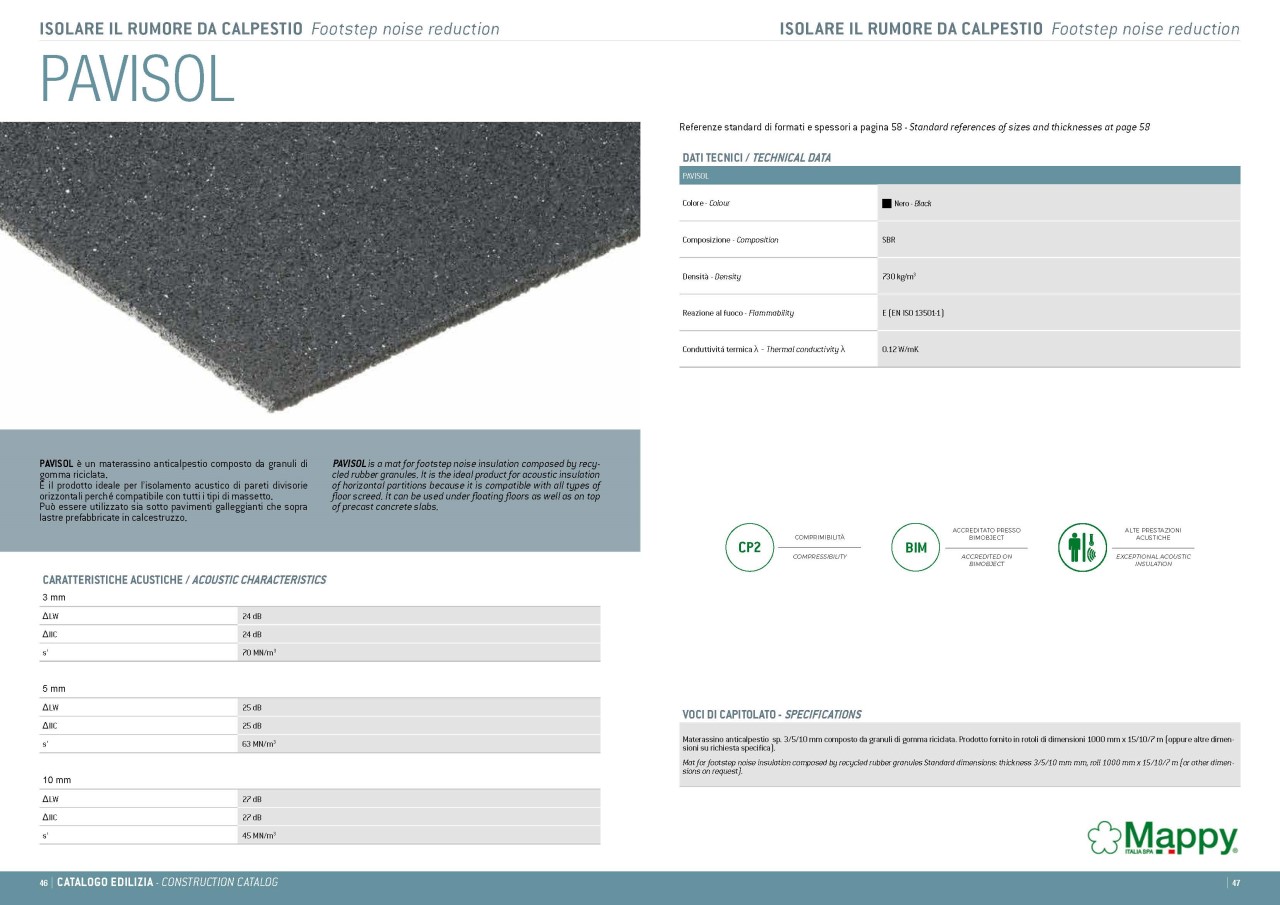Click the 3 mm thickness label
The width and height of the screenshot is (1280, 905).
click(54, 597)
